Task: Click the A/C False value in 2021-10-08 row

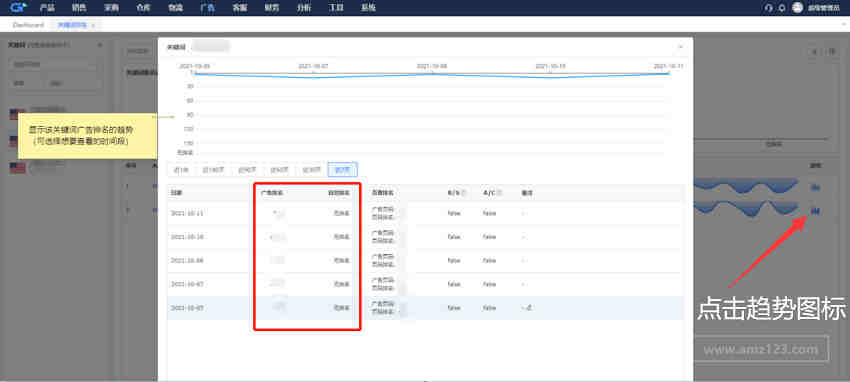Action: click(x=489, y=261)
